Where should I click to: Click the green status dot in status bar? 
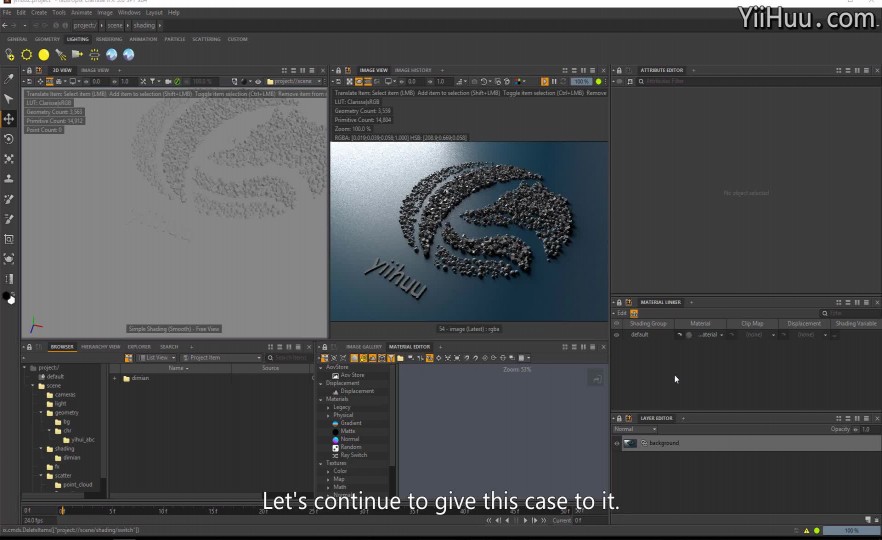click(817, 530)
